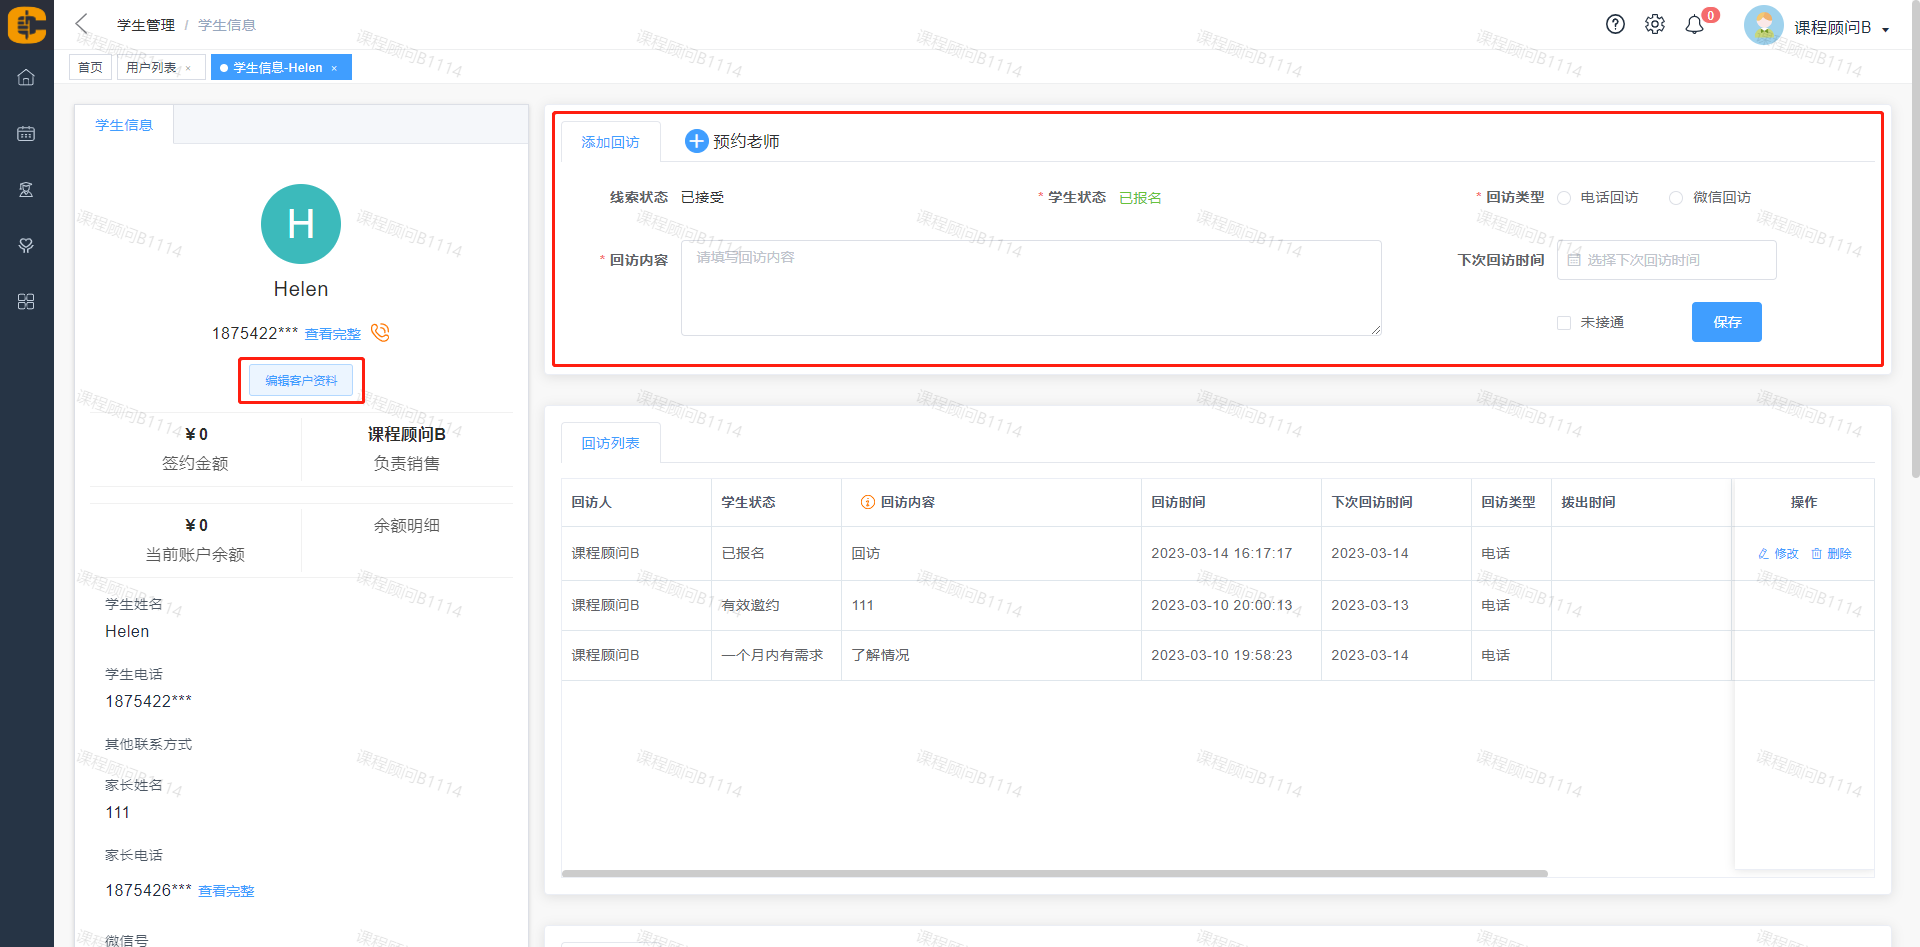Select the 微信回访 radio option
1920x947 pixels.
click(x=1676, y=198)
